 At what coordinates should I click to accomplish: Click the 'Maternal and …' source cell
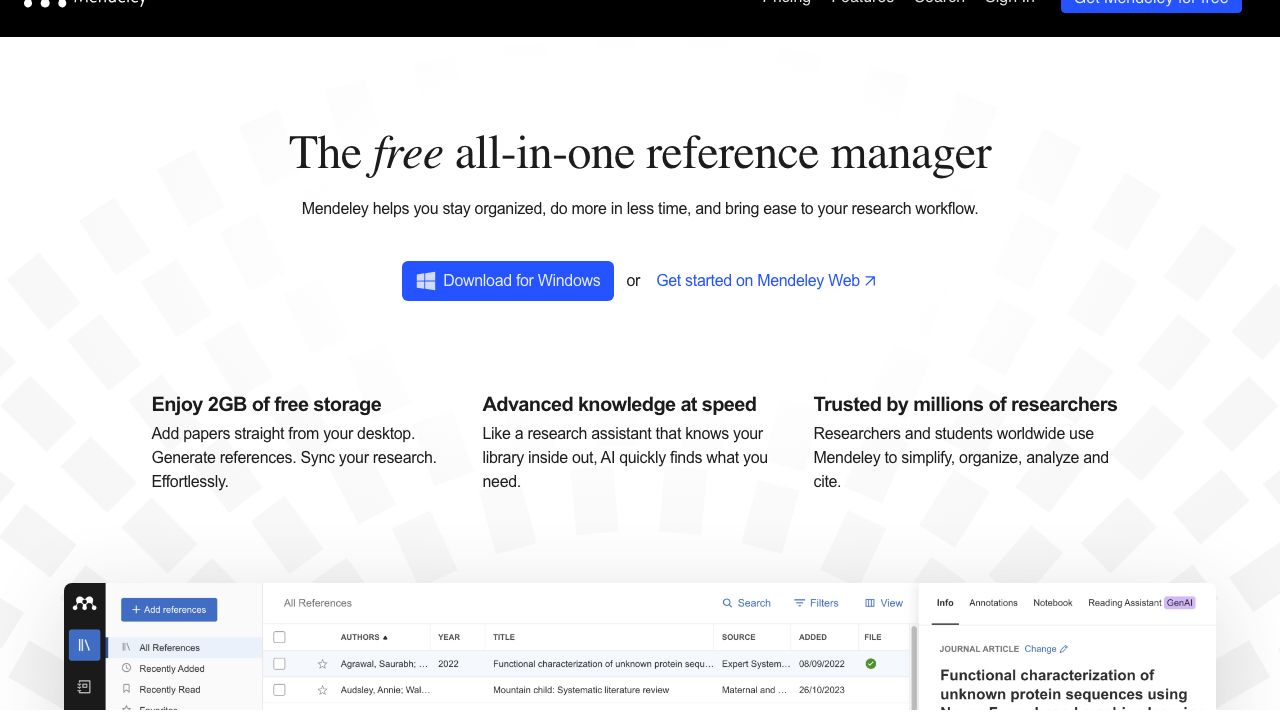[x=755, y=690]
